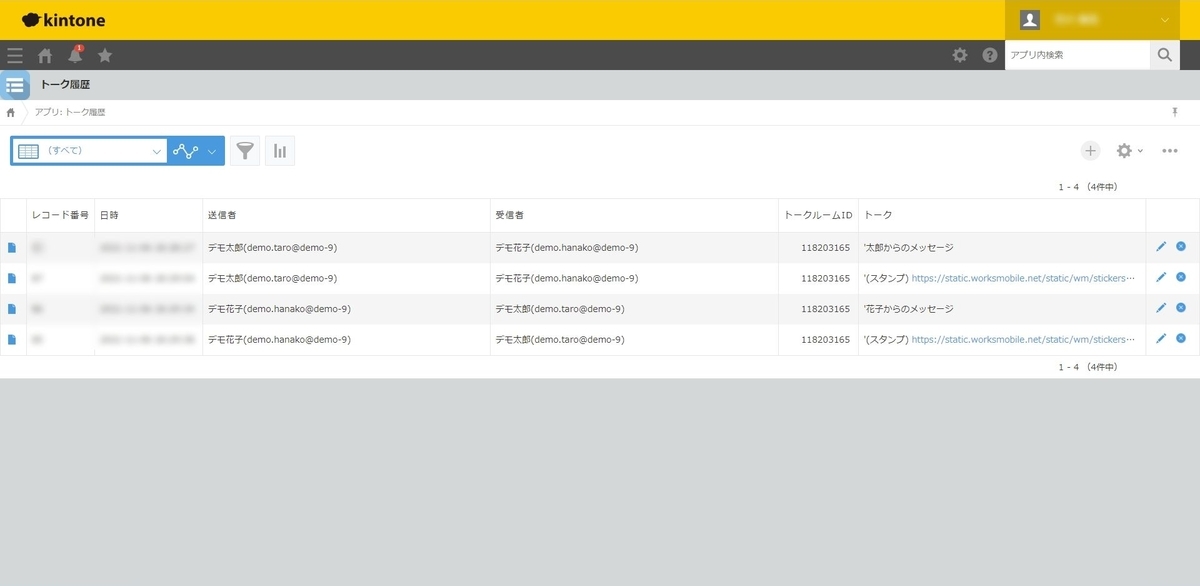
Task: Click the process graph view button
Action: (185, 151)
